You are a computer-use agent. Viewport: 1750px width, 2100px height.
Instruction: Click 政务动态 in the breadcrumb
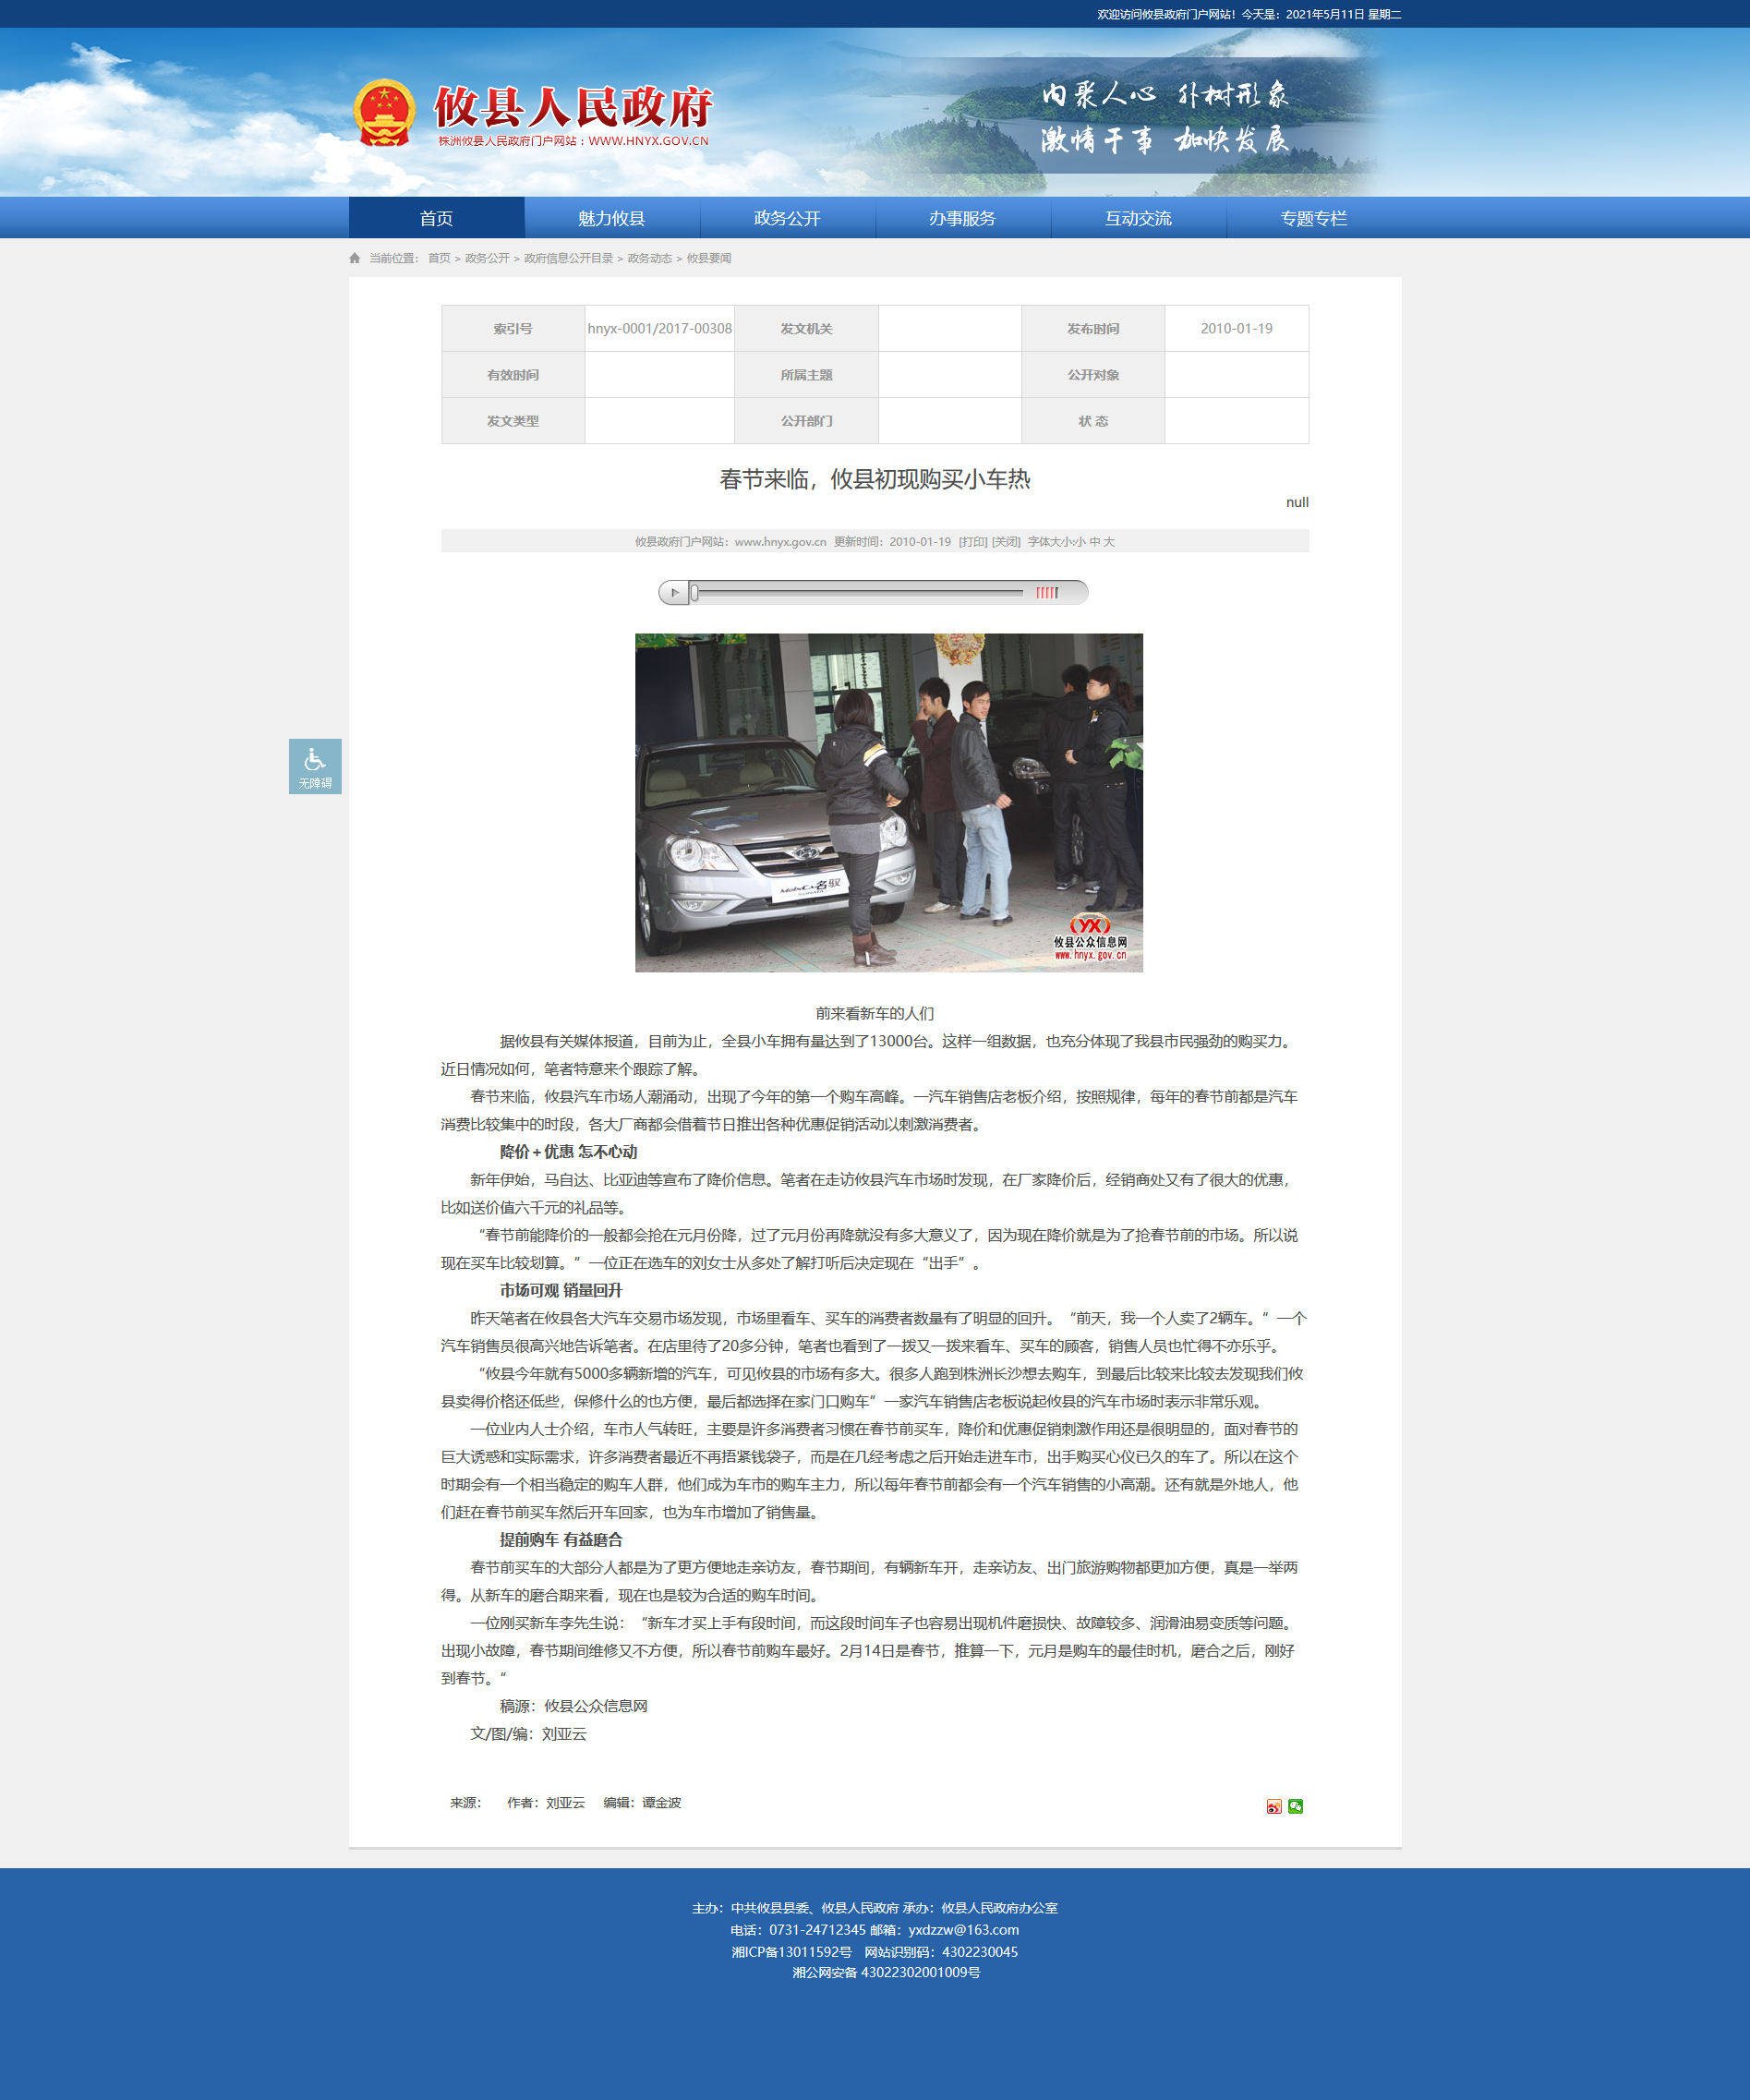(649, 258)
